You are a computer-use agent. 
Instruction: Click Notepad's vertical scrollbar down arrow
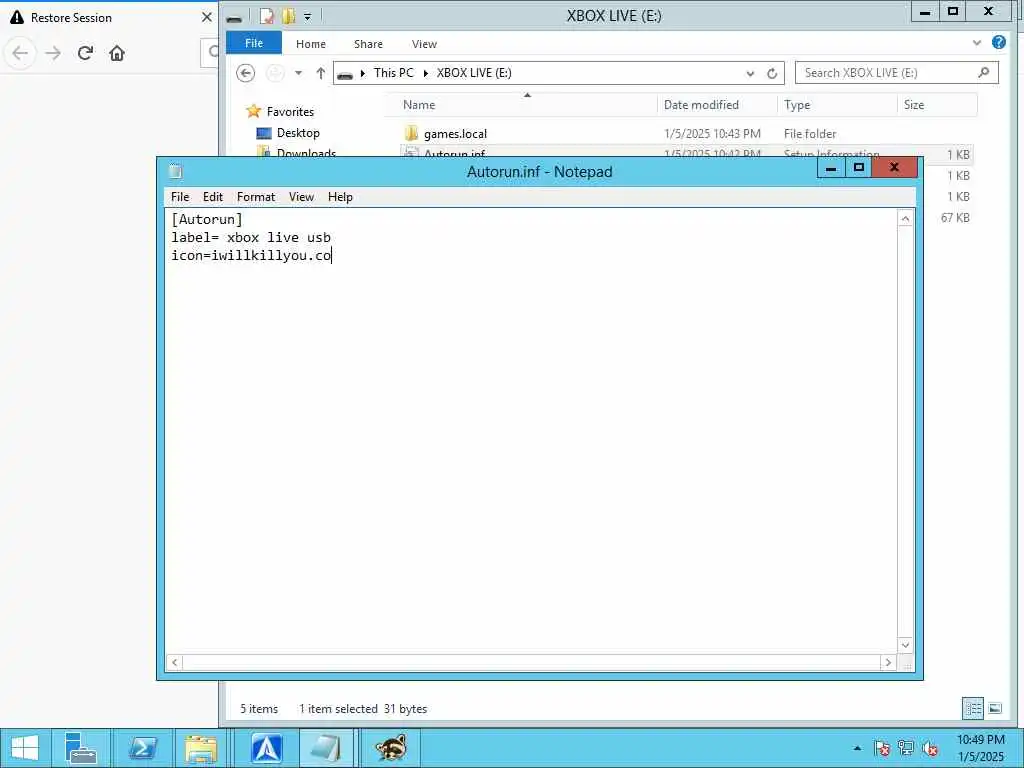tap(905, 645)
